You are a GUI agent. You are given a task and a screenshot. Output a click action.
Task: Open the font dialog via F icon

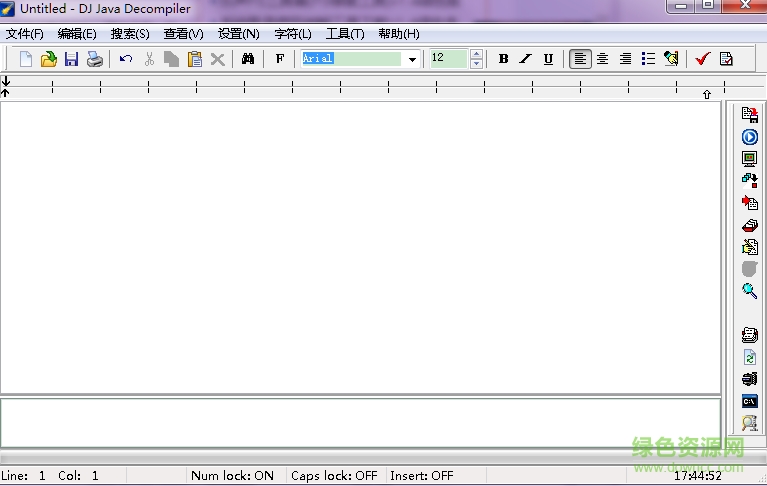click(280, 59)
